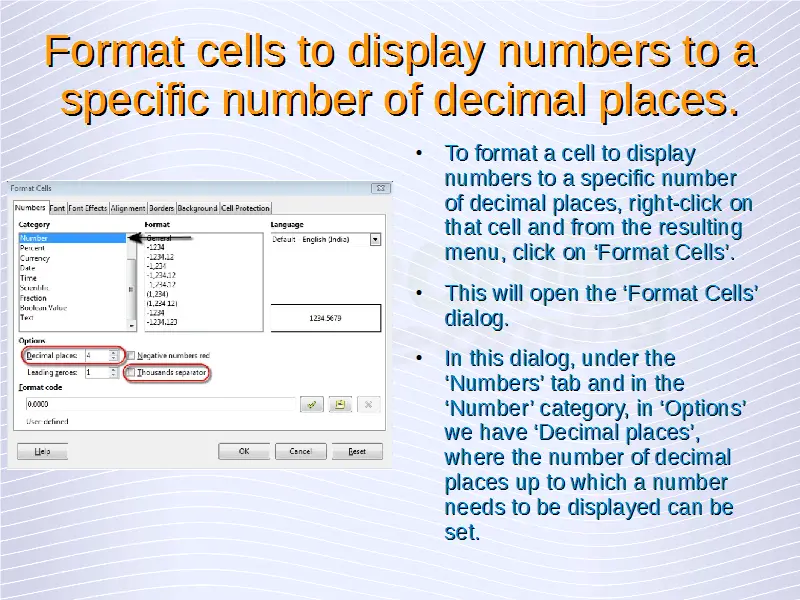Click the Leading zeroes spinner arrows

click(x=116, y=372)
